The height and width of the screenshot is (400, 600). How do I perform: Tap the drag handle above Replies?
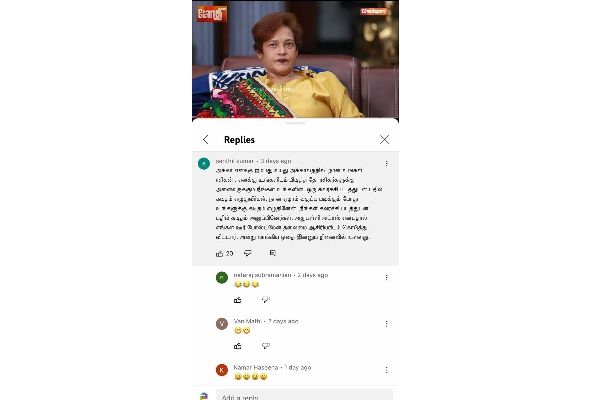coord(295,123)
